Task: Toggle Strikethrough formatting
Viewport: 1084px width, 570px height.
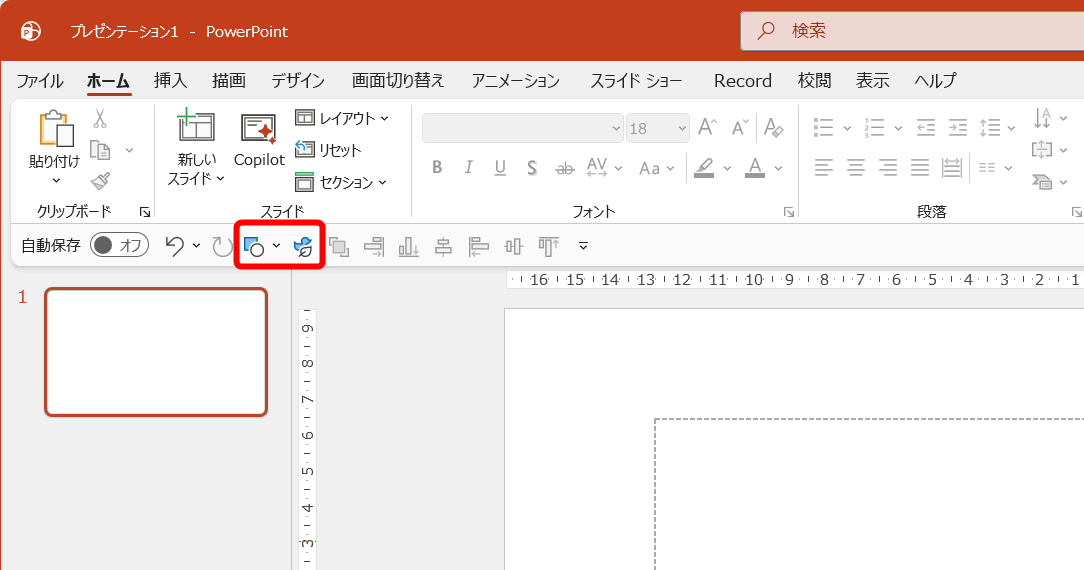Action: [564, 168]
